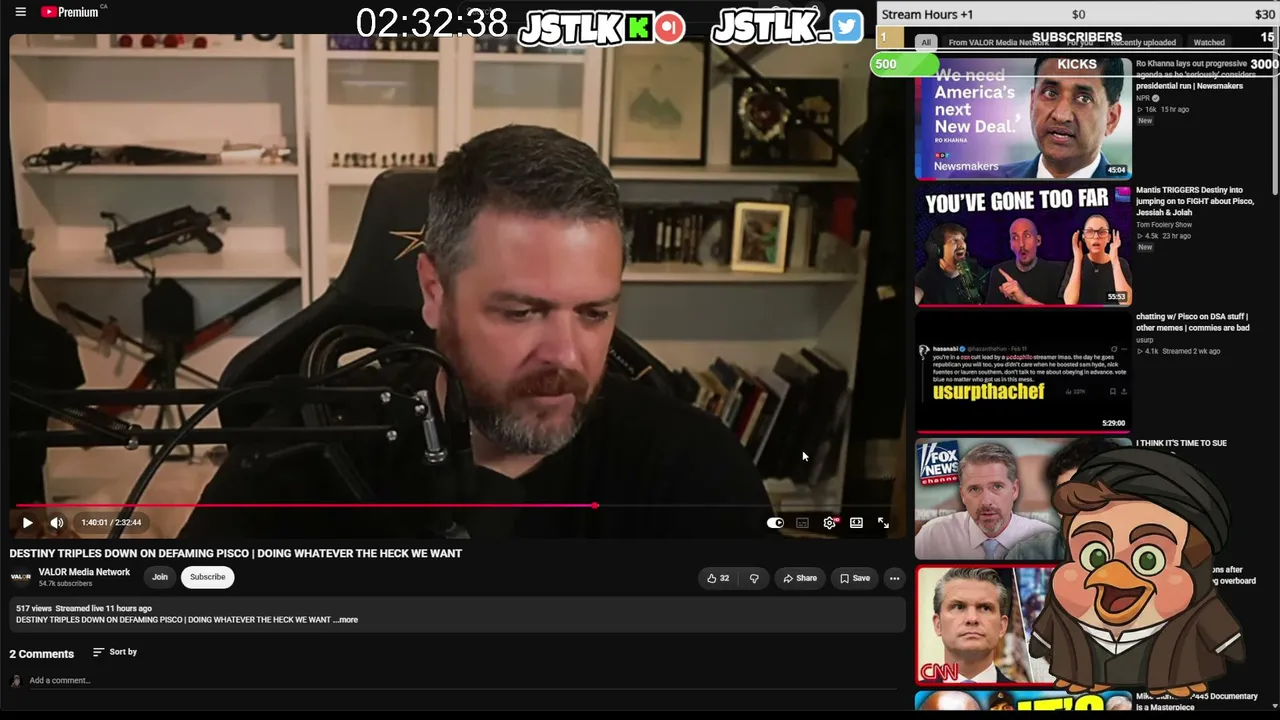Click the 5:29:00 duration badge on usurpthachef thumbnail
The width and height of the screenshot is (1280, 720).
[1113, 423]
